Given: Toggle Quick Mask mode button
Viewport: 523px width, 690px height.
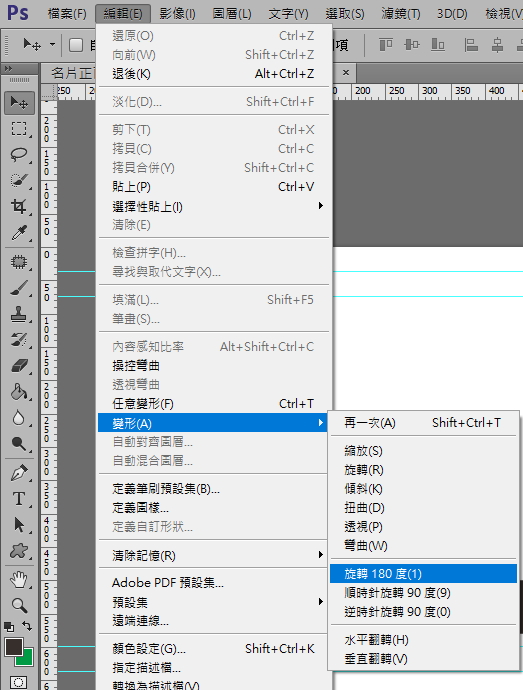Looking at the screenshot, I should [18, 682].
